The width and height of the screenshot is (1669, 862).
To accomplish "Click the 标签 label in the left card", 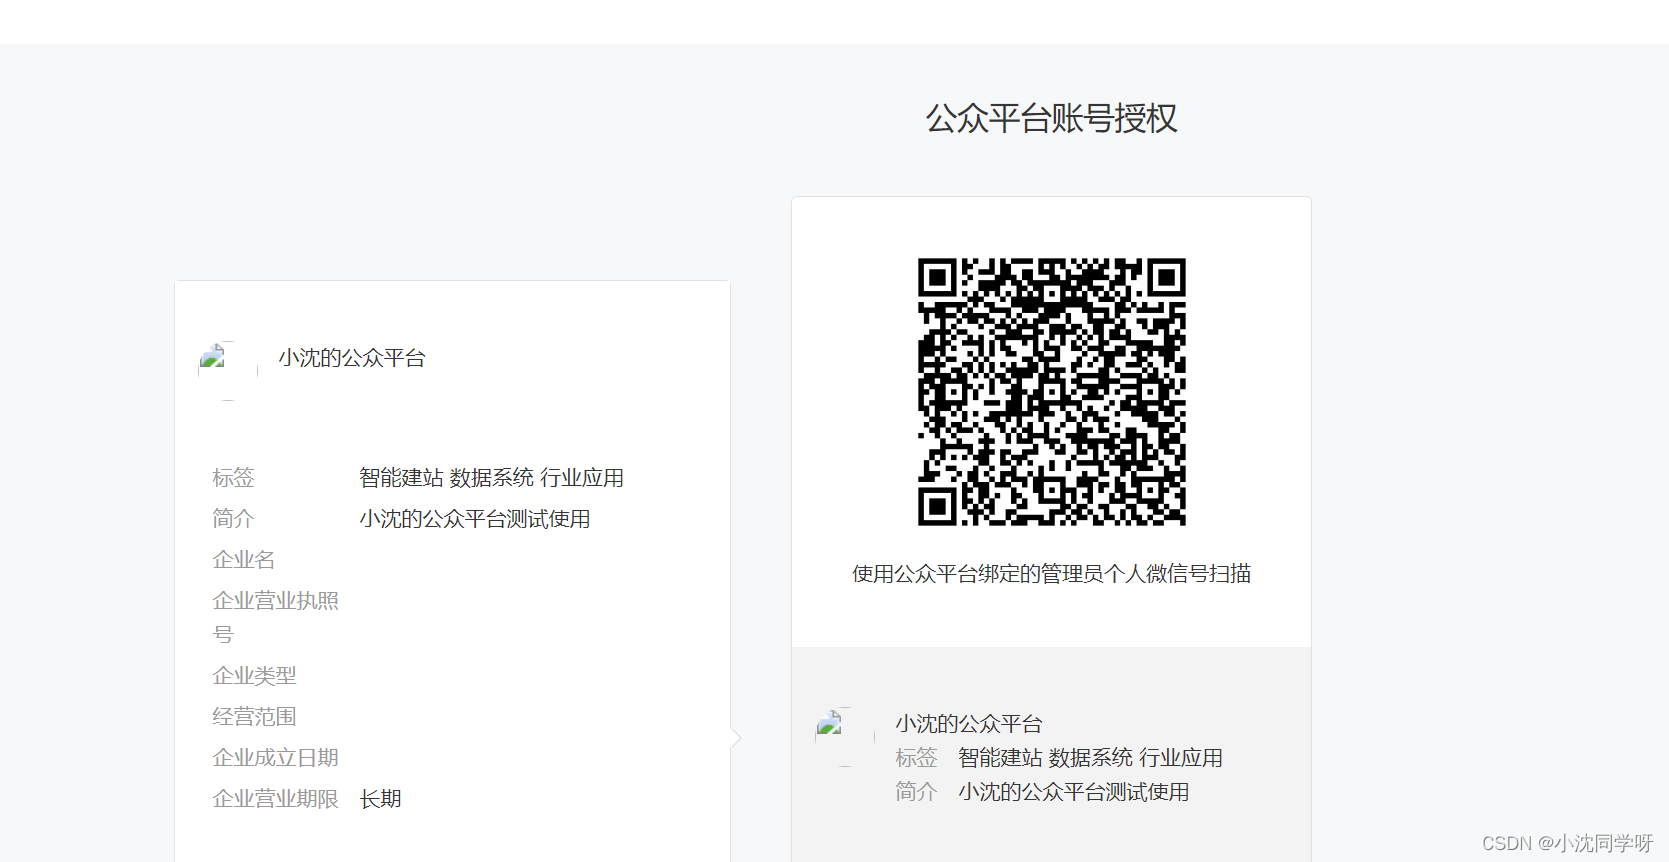I will pyautogui.click(x=233, y=478).
